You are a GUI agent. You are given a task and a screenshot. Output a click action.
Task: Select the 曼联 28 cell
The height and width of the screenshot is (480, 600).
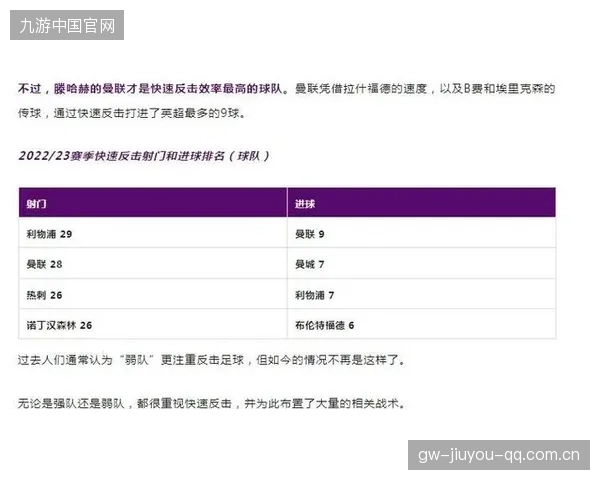click(x=153, y=263)
